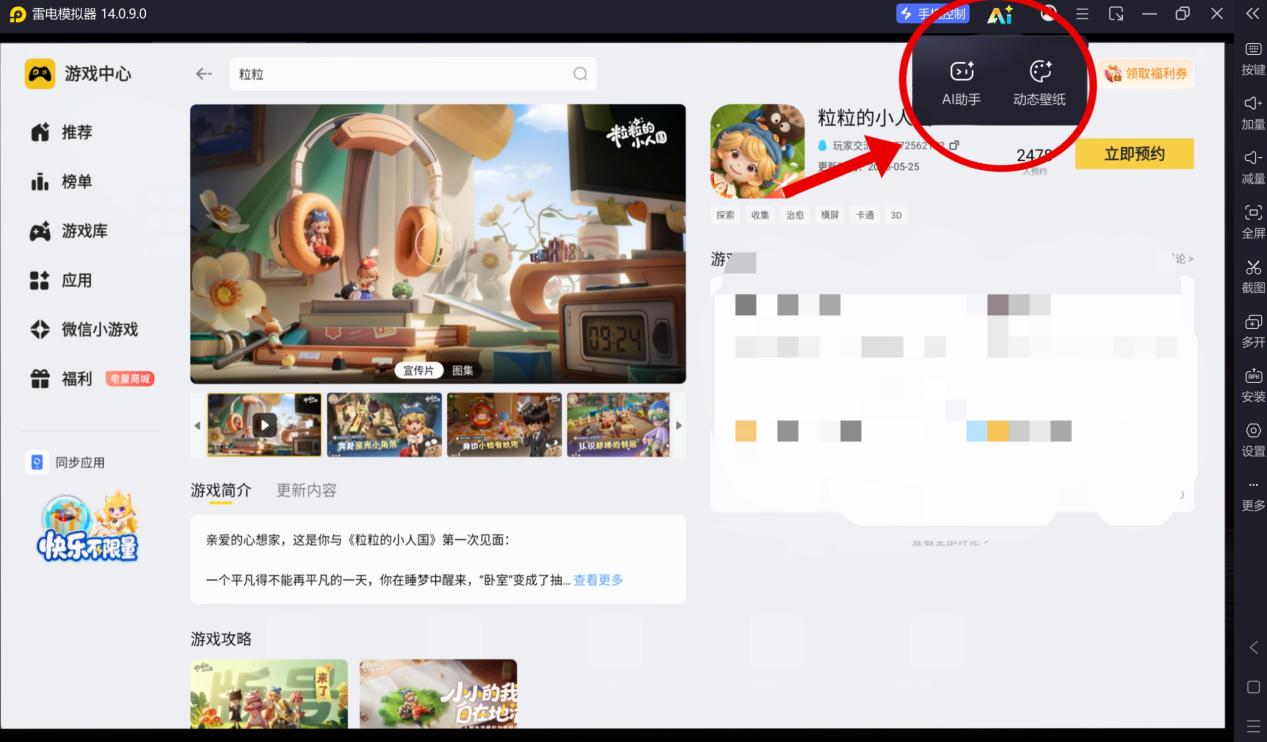The height and width of the screenshot is (742, 1267).
Task: Open the 设置 settings icon in sidebar
Action: [1253, 438]
